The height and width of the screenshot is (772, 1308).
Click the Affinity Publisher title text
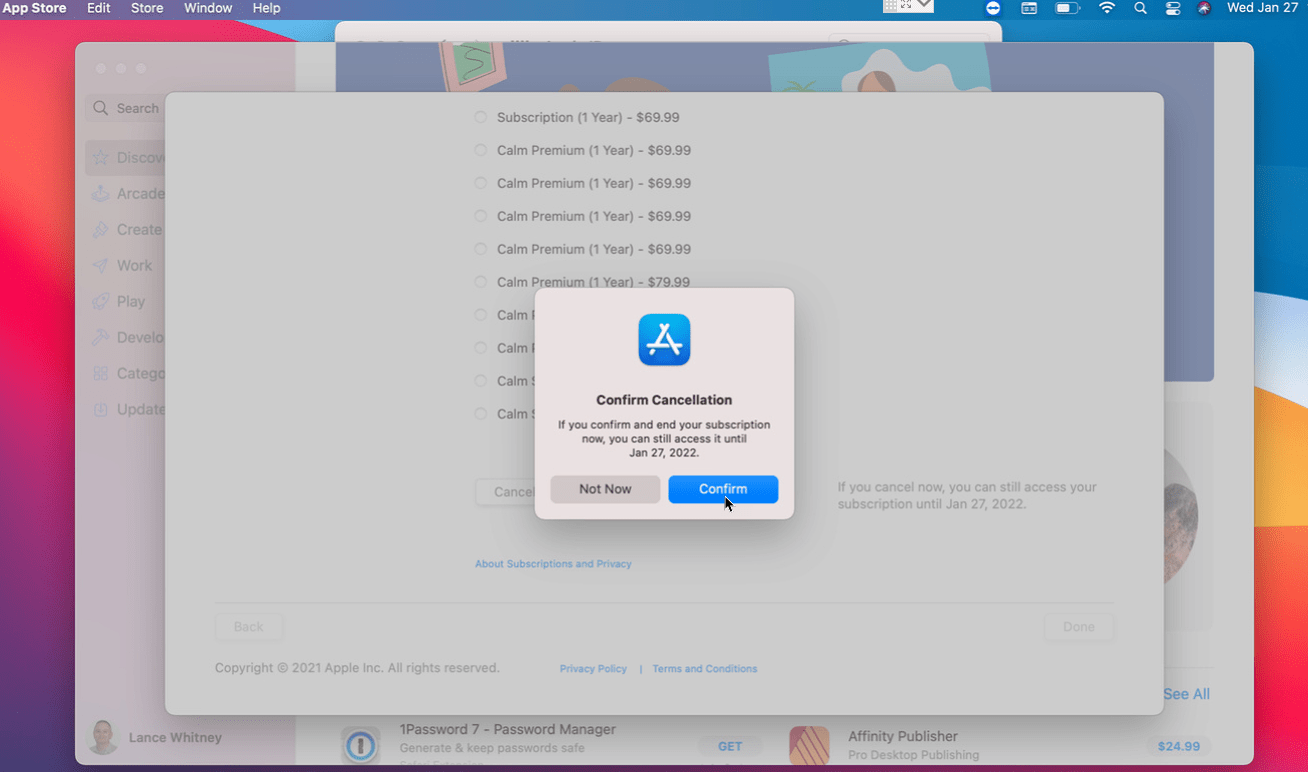coord(903,736)
